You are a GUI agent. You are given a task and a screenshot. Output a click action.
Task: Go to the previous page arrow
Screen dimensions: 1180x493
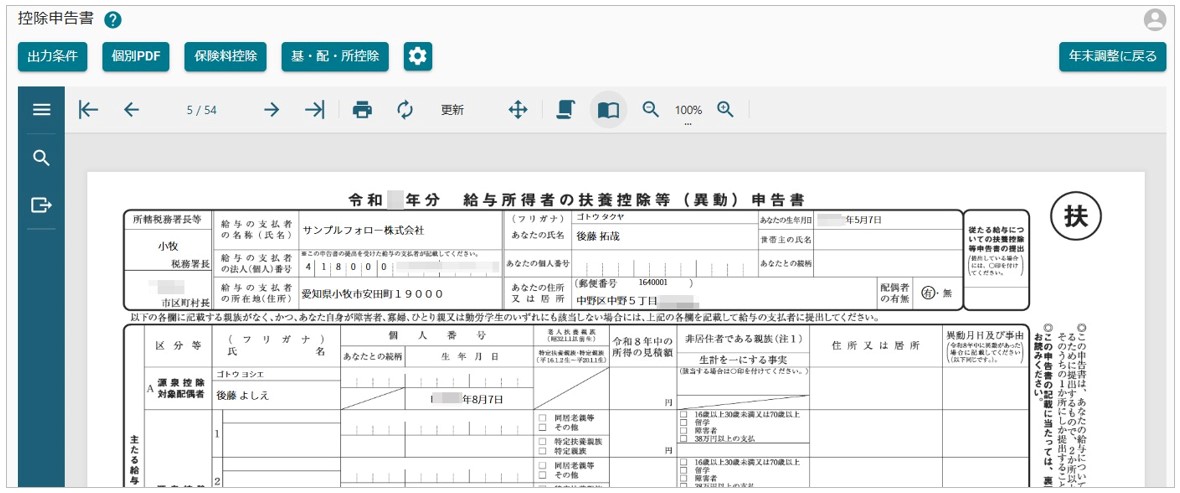pyautogui.click(x=131, y=110)
